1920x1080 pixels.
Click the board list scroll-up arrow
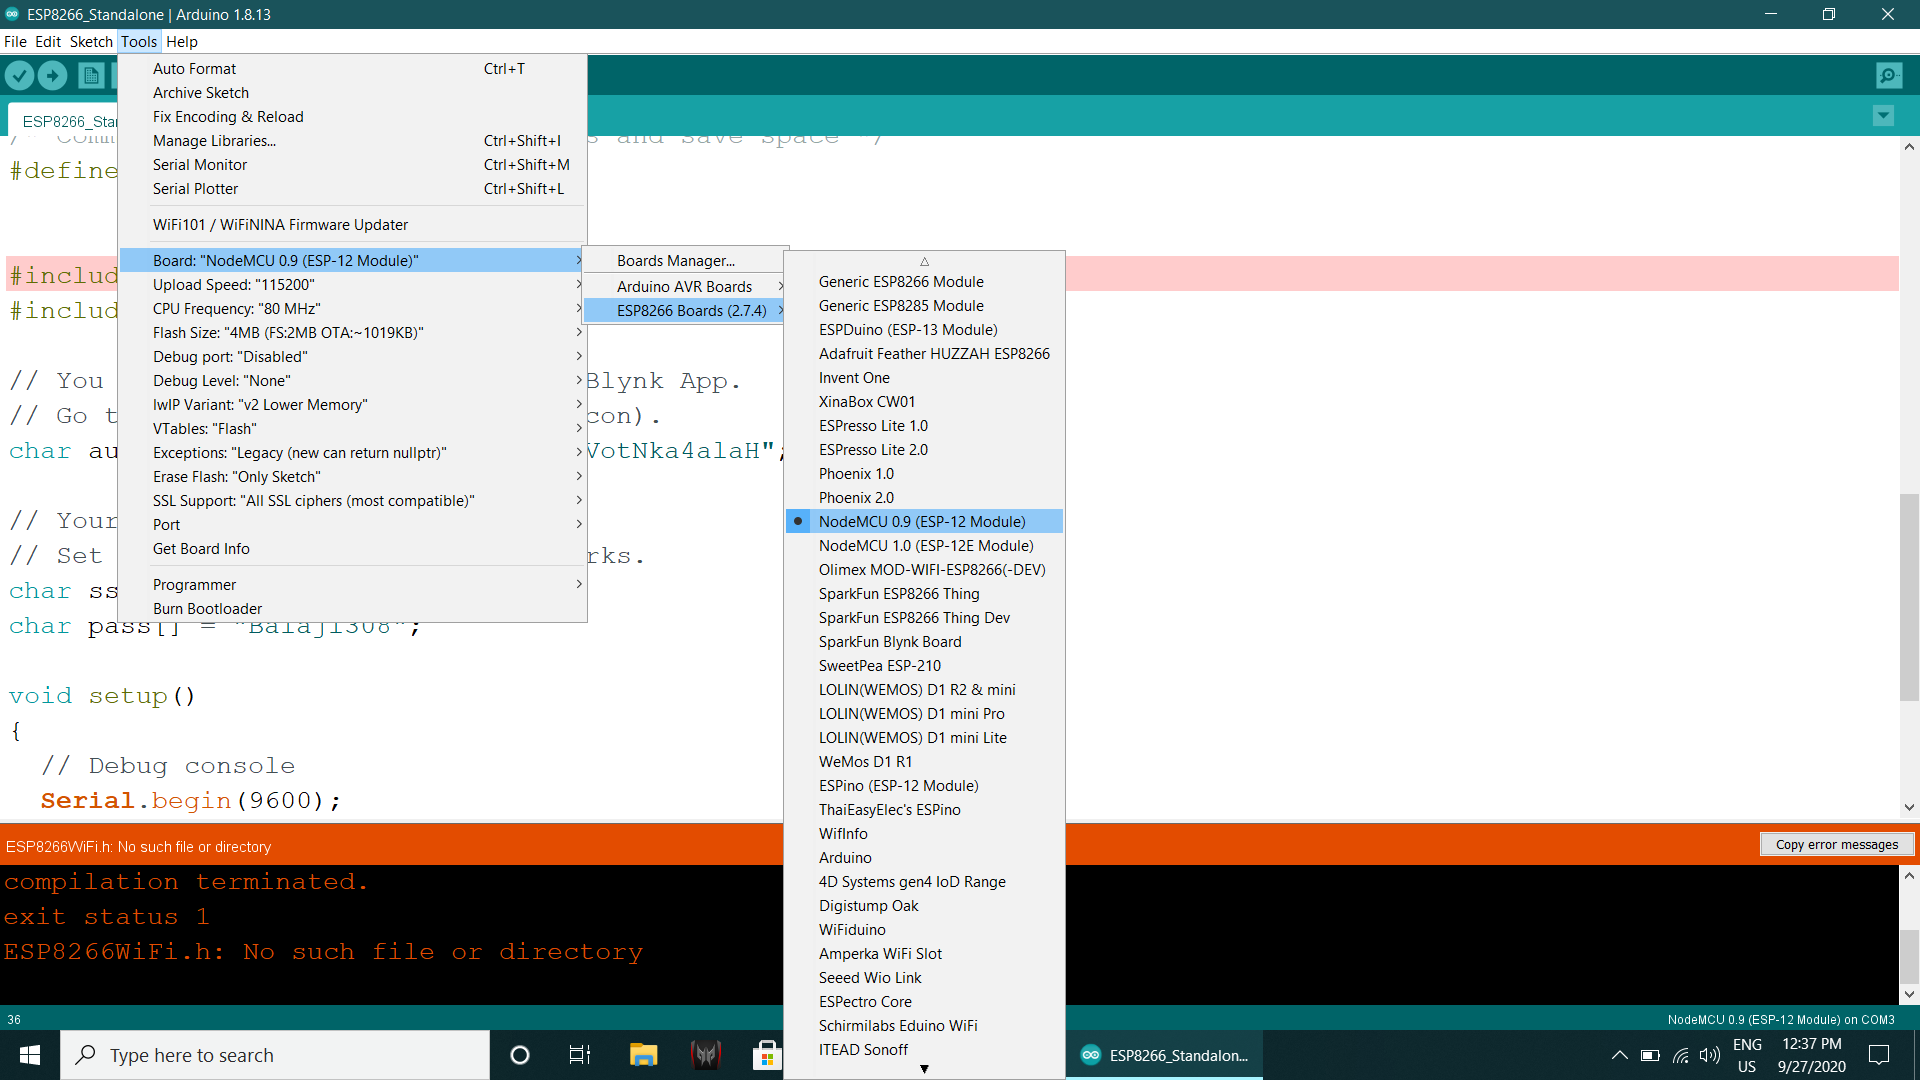point(924,261)
